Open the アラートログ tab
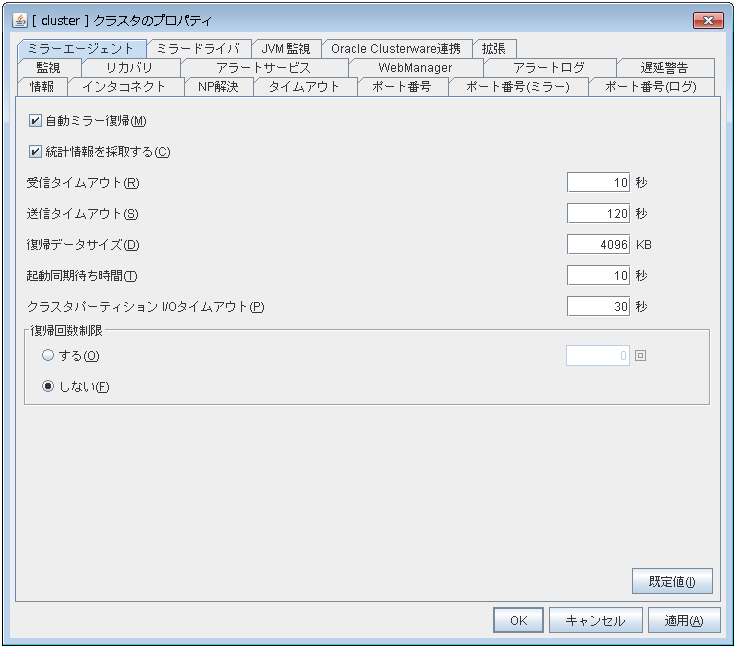This screenshot has width=736, height=648. [x=549, y=68]
